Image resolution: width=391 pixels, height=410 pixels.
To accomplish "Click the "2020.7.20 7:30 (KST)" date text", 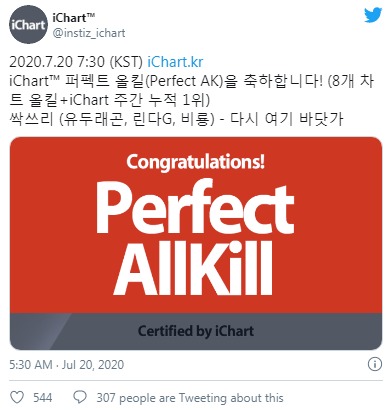I will pyautogui.click(x=76, y=62).
